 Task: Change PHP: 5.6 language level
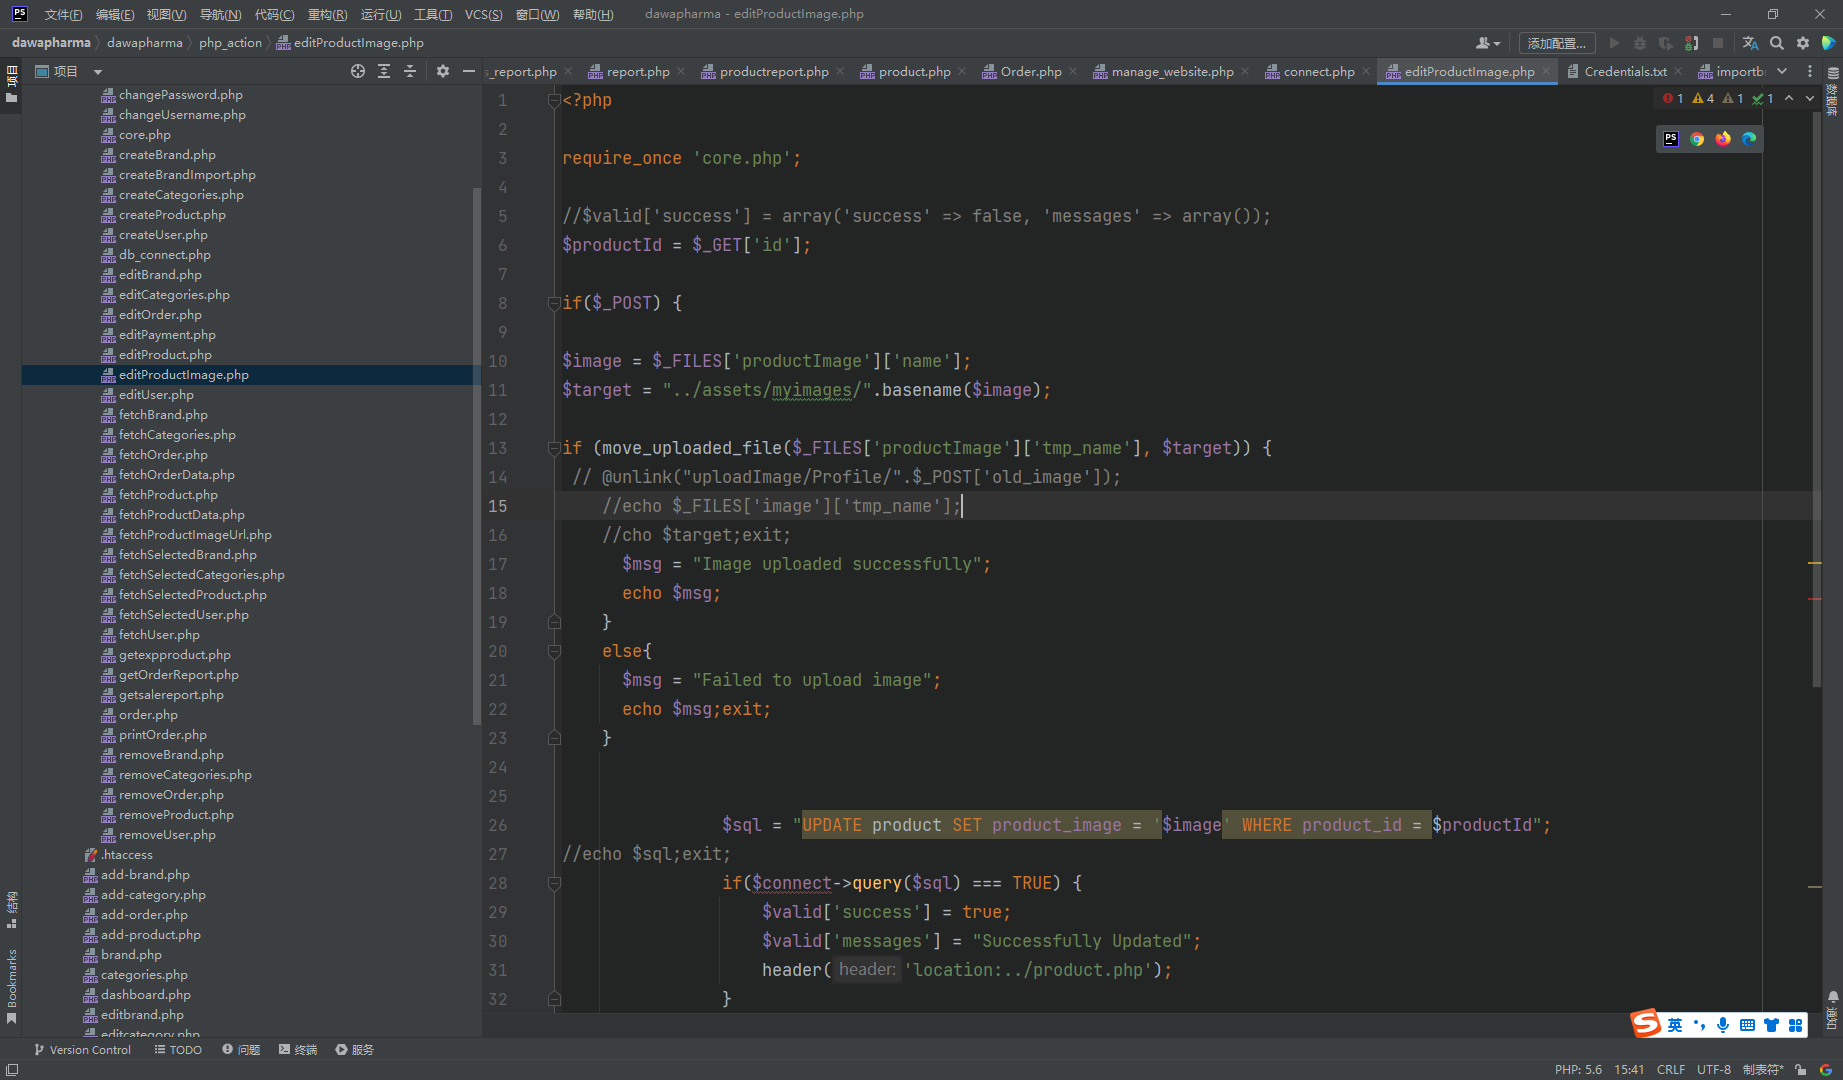coord(1577,1069)
